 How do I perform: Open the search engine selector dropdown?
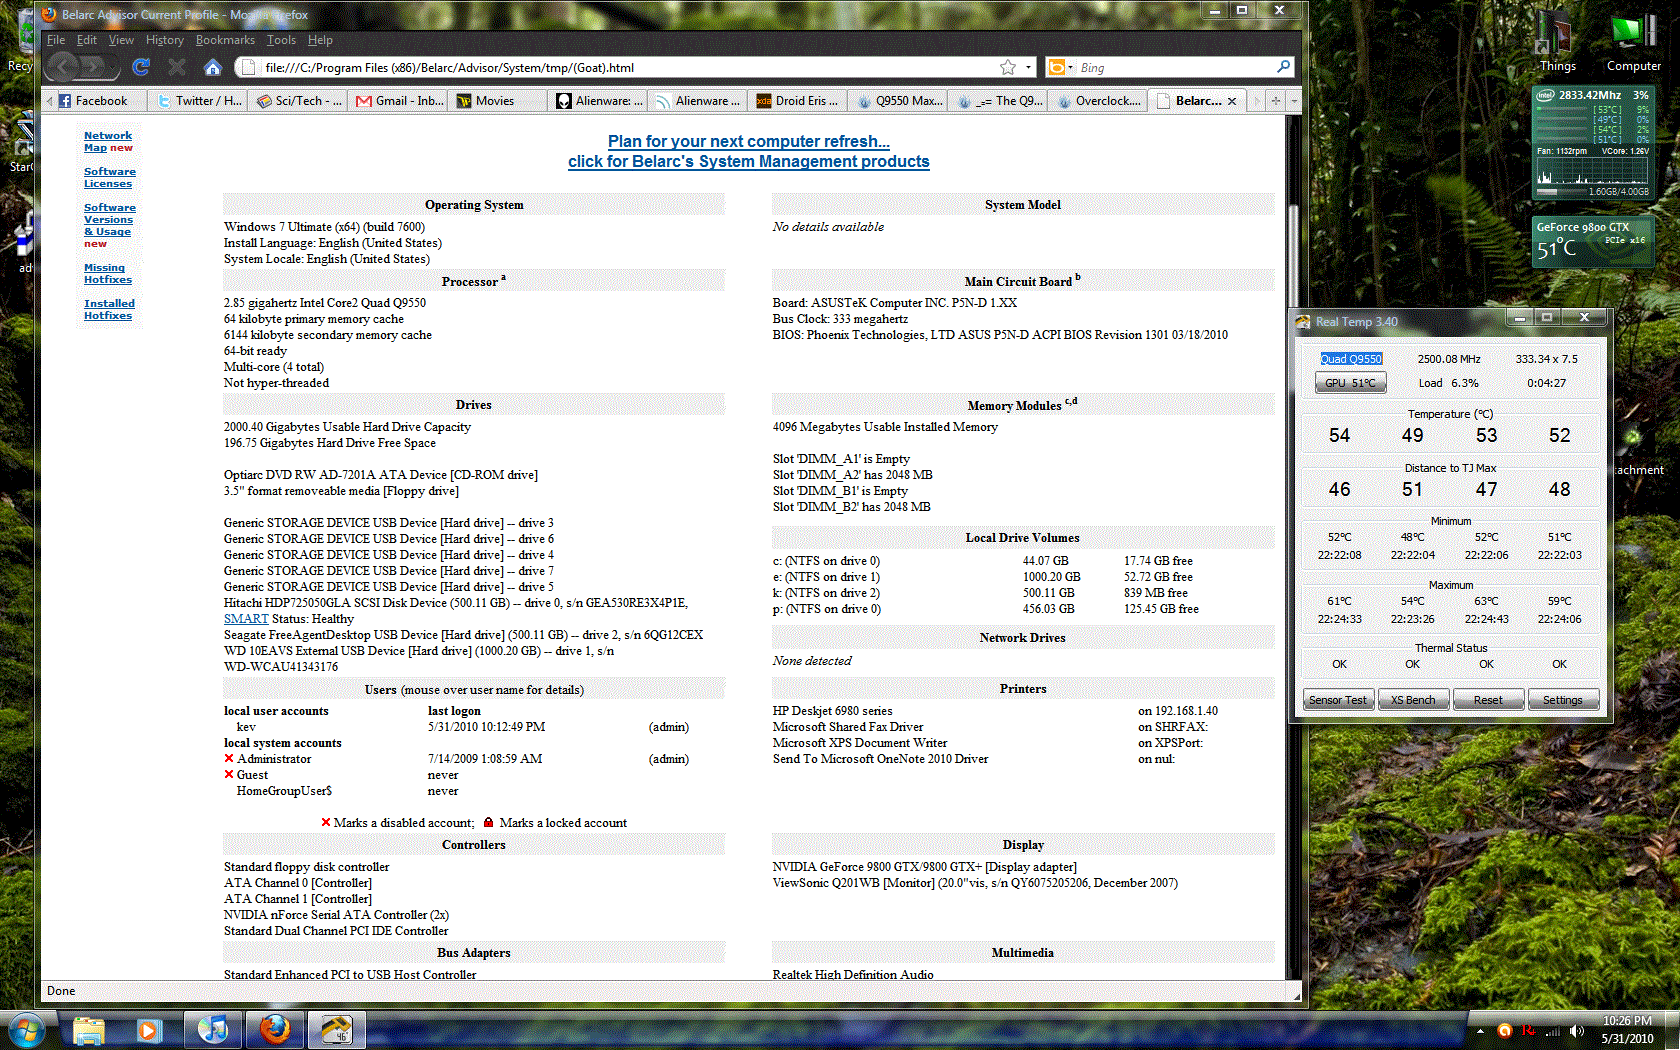click(1060, 67)
